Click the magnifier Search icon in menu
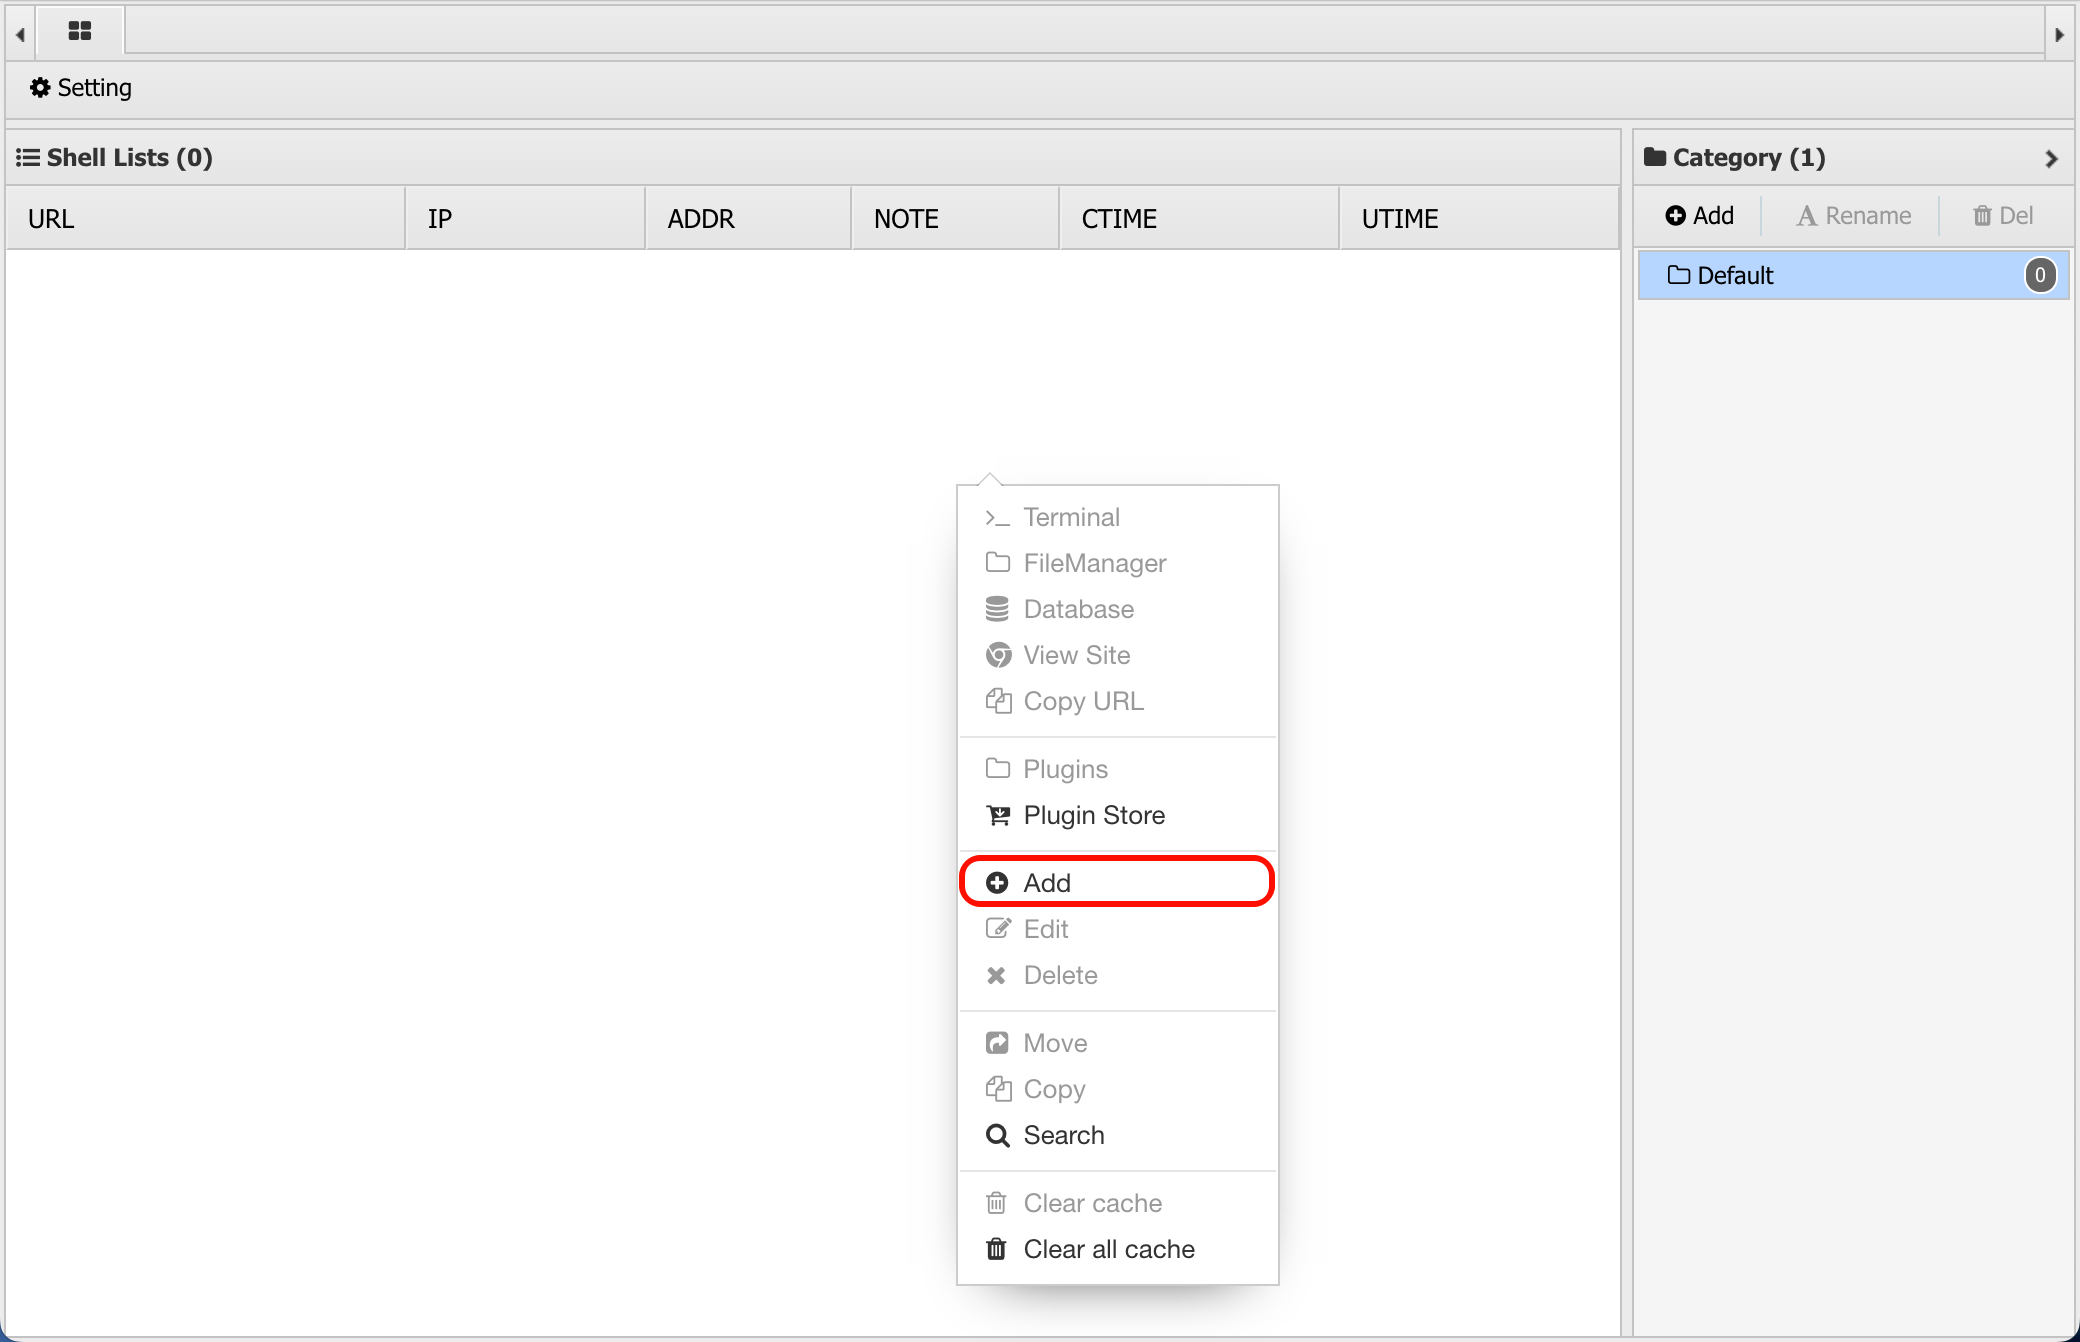The height and width of the screenshot is (1342, 2080). [998, 1136]
